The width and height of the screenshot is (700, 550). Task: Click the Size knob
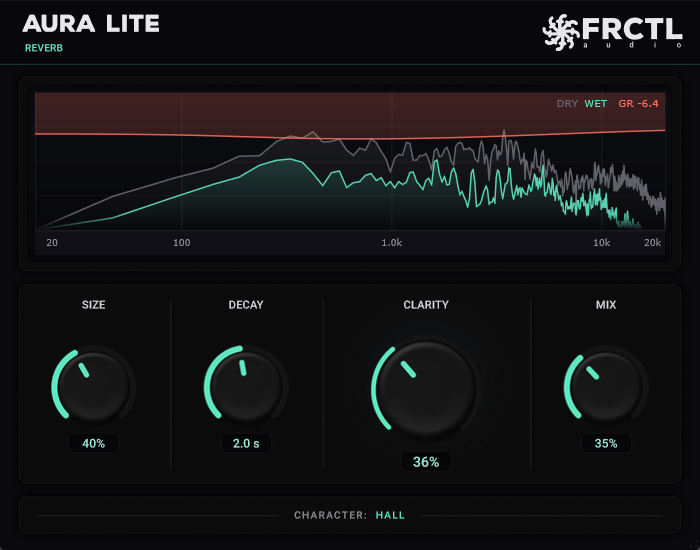94,387
